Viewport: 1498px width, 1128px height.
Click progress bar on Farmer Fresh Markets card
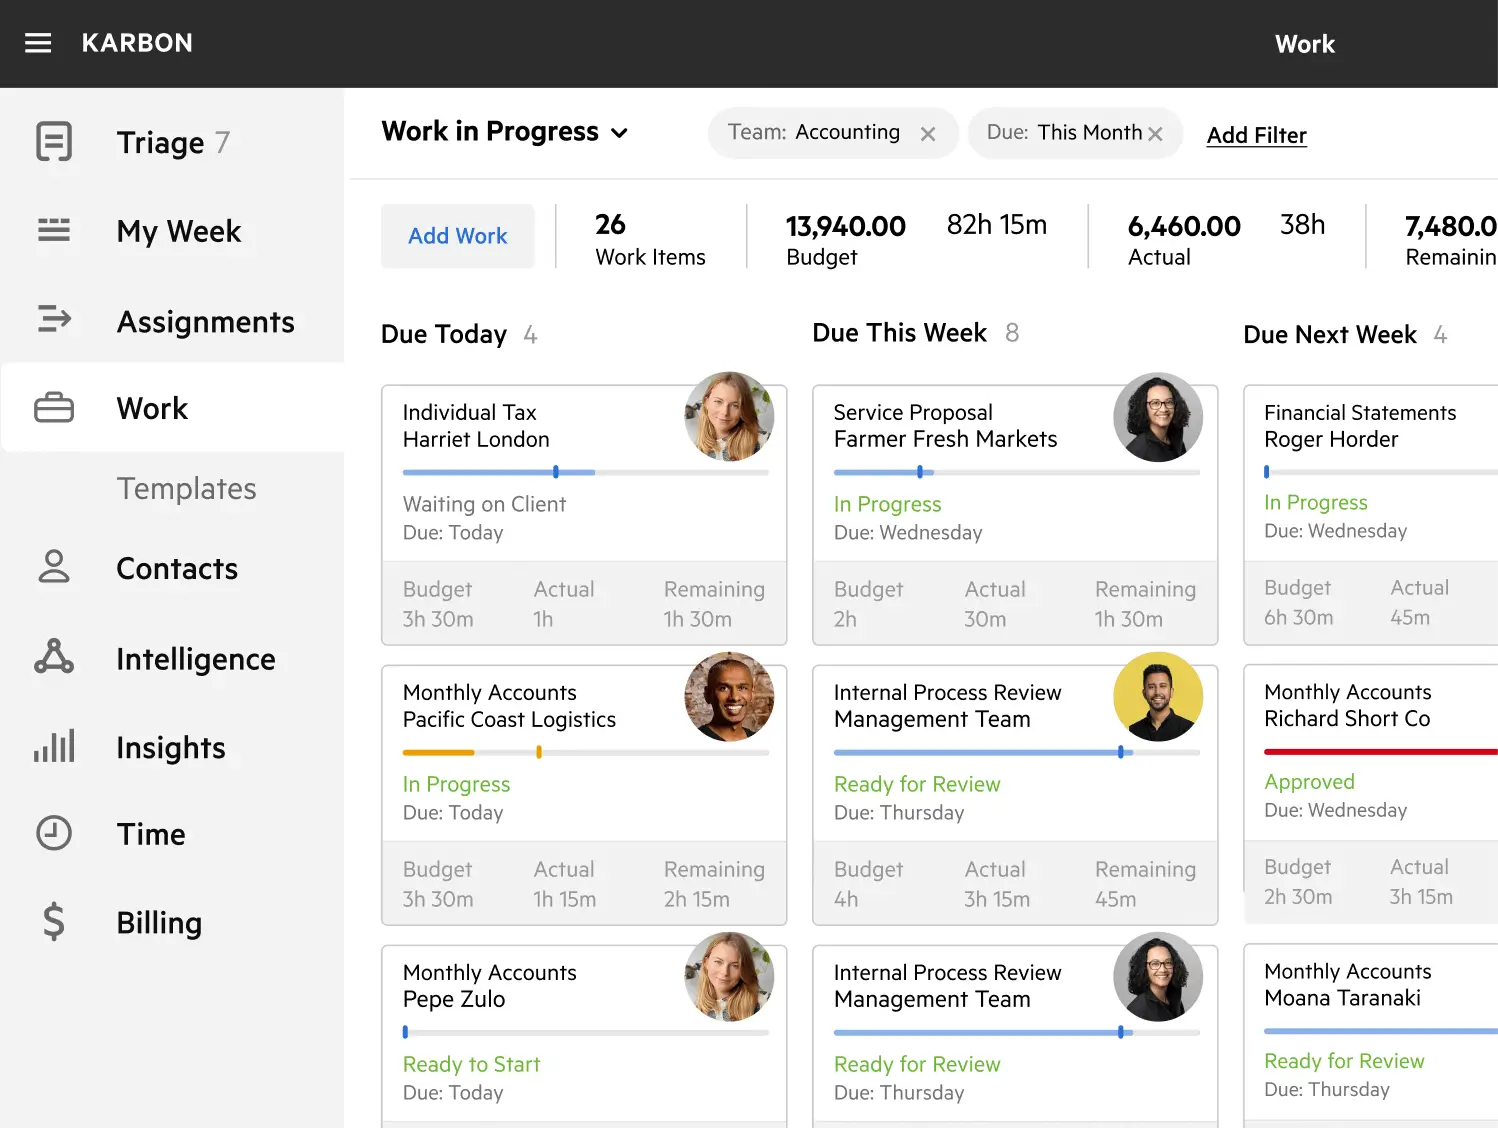click(1017, 472)
